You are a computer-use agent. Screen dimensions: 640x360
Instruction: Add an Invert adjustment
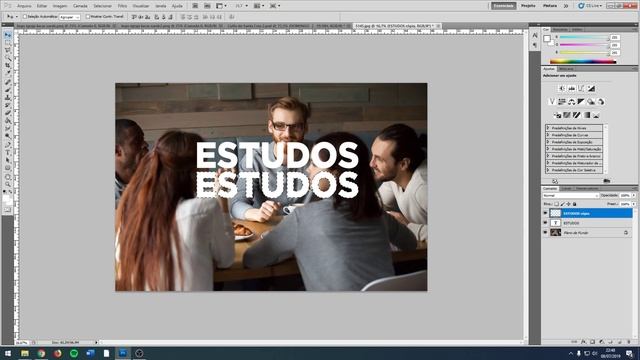(x=558, y=115)
